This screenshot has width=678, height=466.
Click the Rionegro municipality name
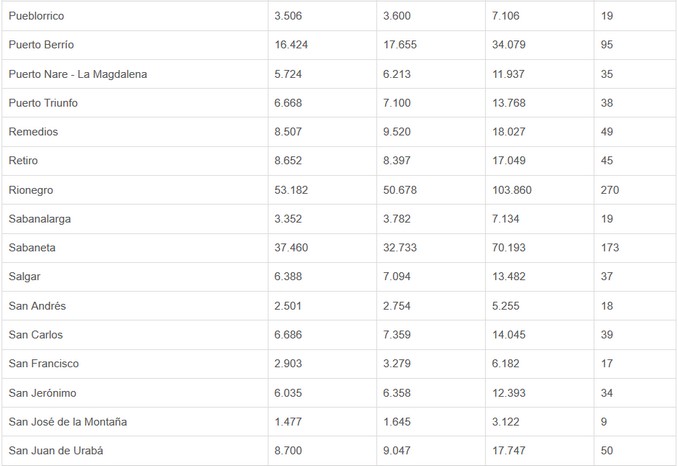coord(33,190)
